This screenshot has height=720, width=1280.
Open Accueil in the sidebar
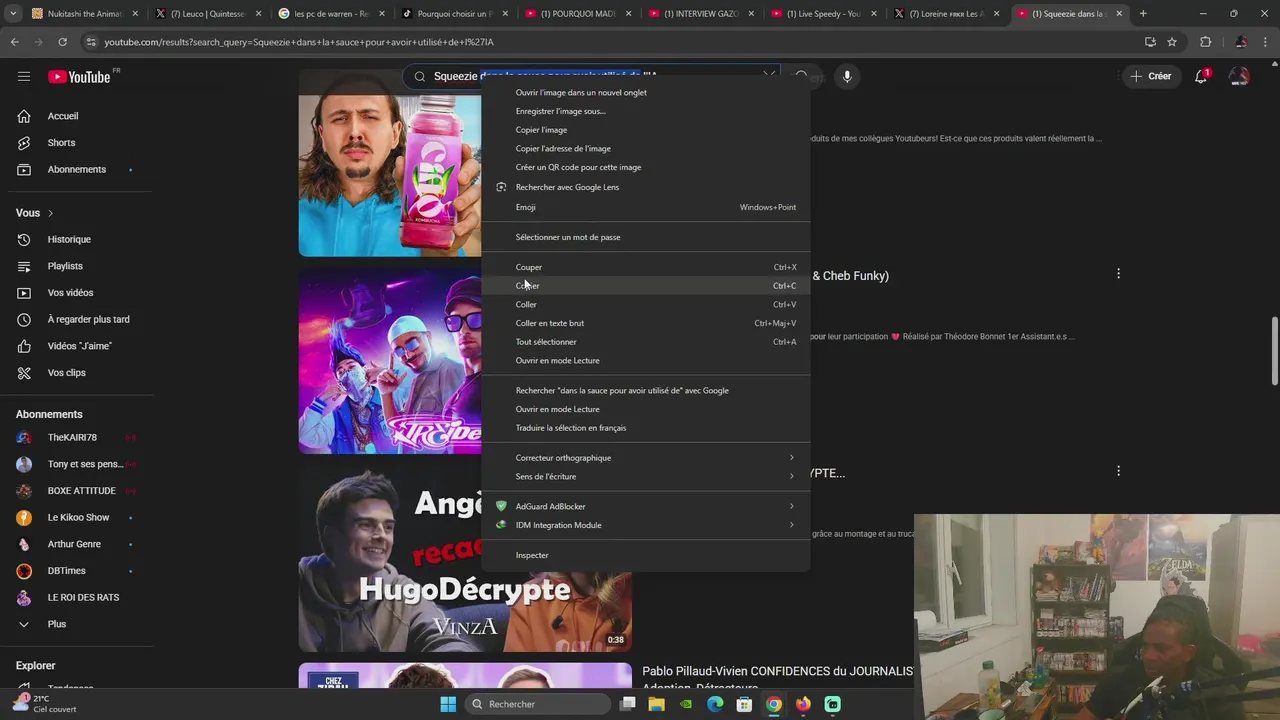tap(62, 116)
